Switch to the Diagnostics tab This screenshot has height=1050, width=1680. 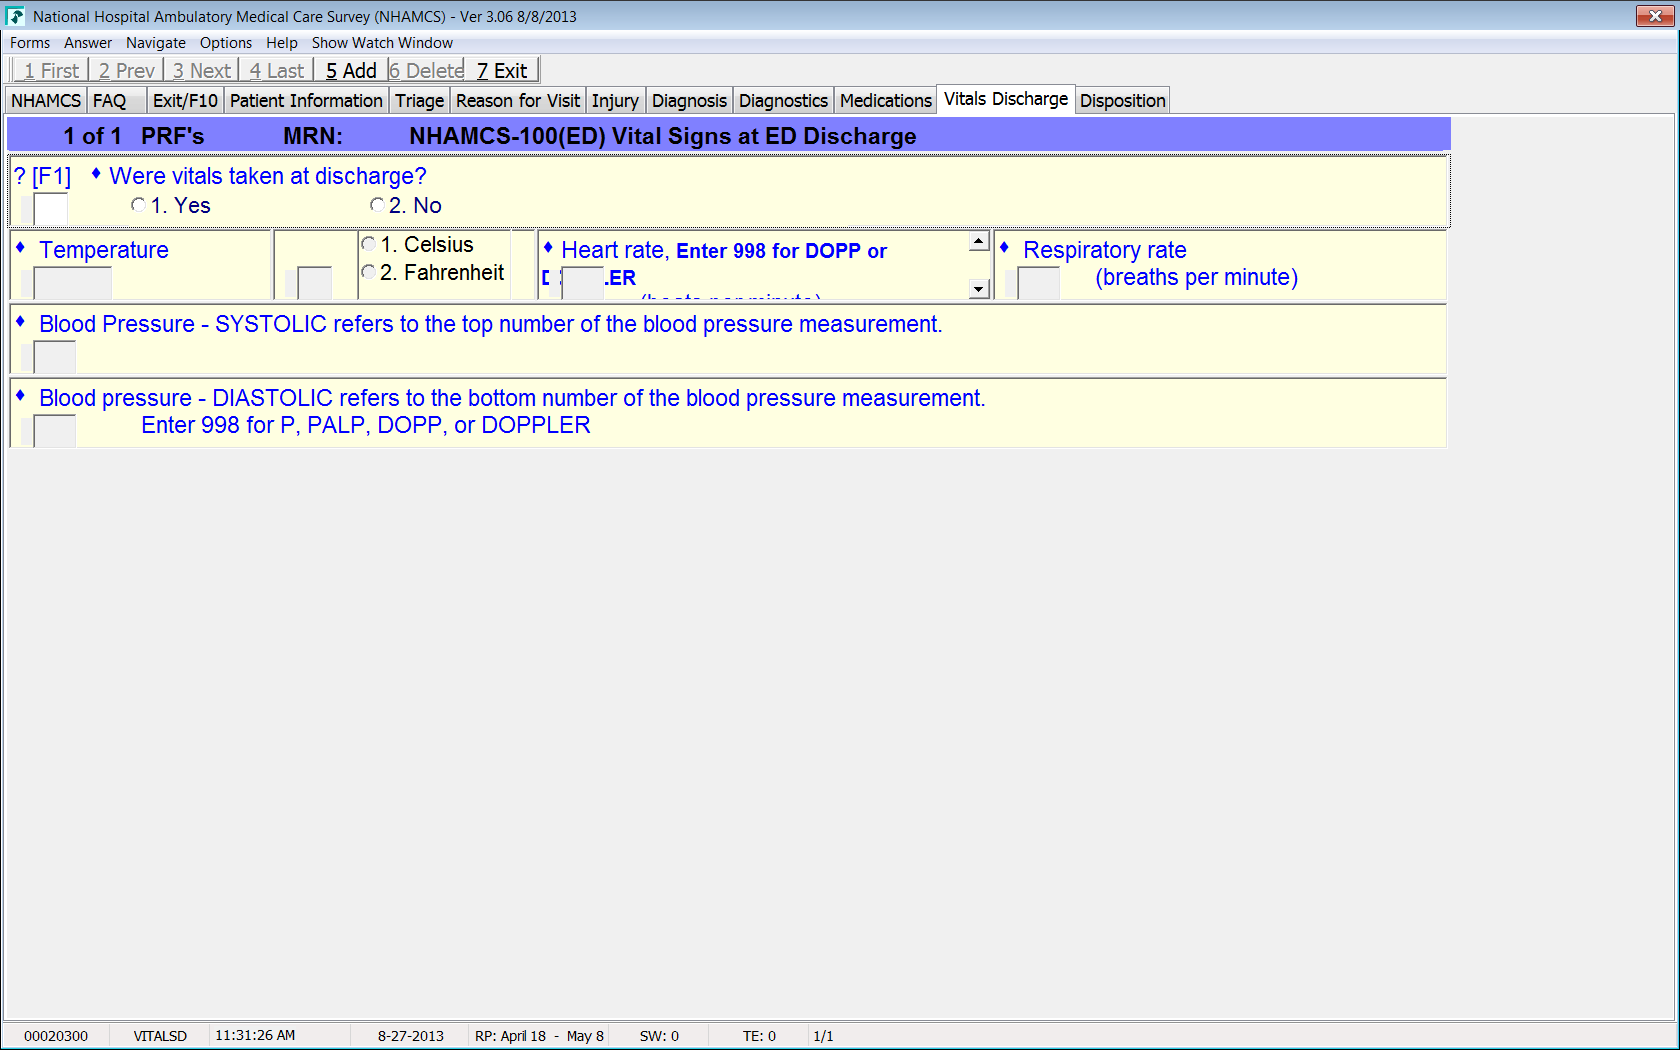[783, 101]
